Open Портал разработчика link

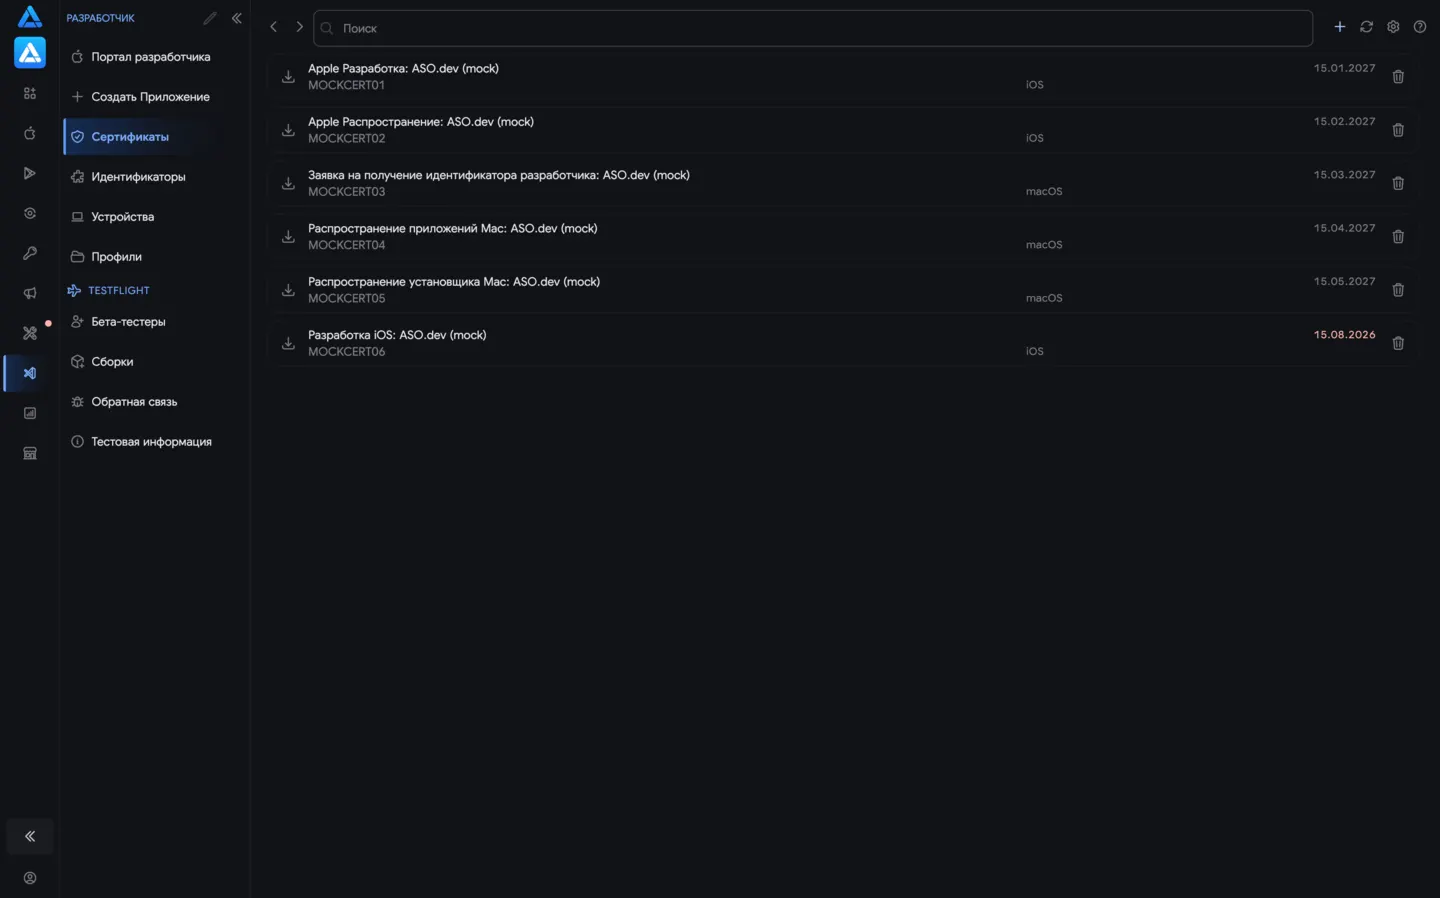[150, 57]
